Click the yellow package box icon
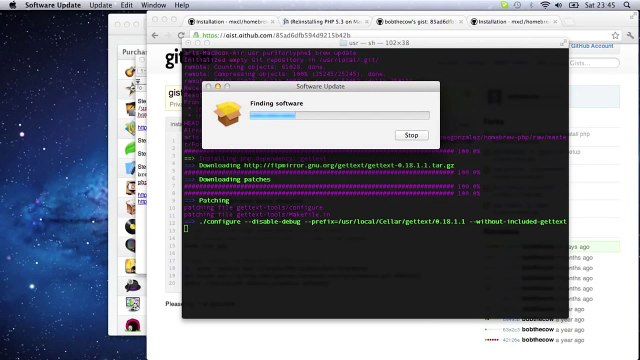The height and width of the screenshot is (360, 640). point(228,113)
